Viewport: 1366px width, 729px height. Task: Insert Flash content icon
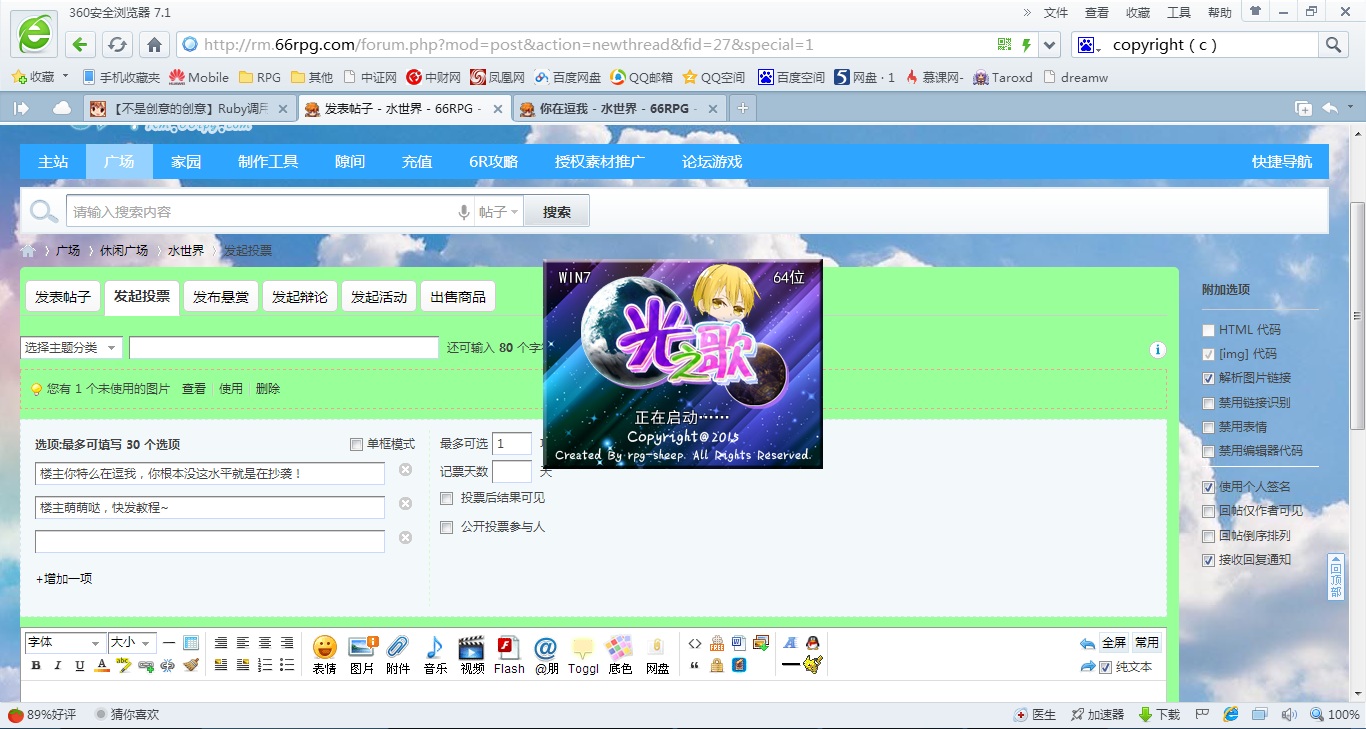click(509, 654)
